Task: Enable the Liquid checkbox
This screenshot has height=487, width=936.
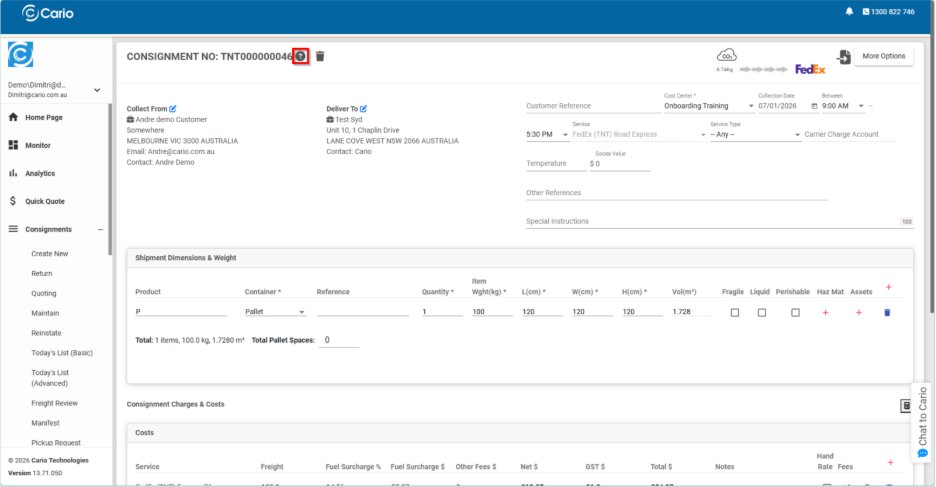Action: click(761, 313)
